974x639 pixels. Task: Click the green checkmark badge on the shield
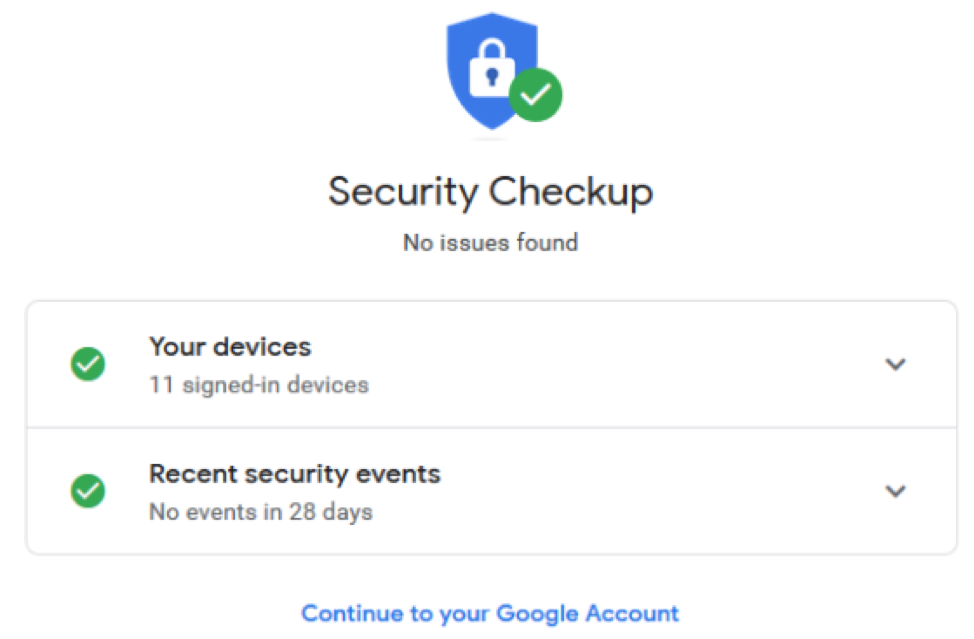point(535,95)
